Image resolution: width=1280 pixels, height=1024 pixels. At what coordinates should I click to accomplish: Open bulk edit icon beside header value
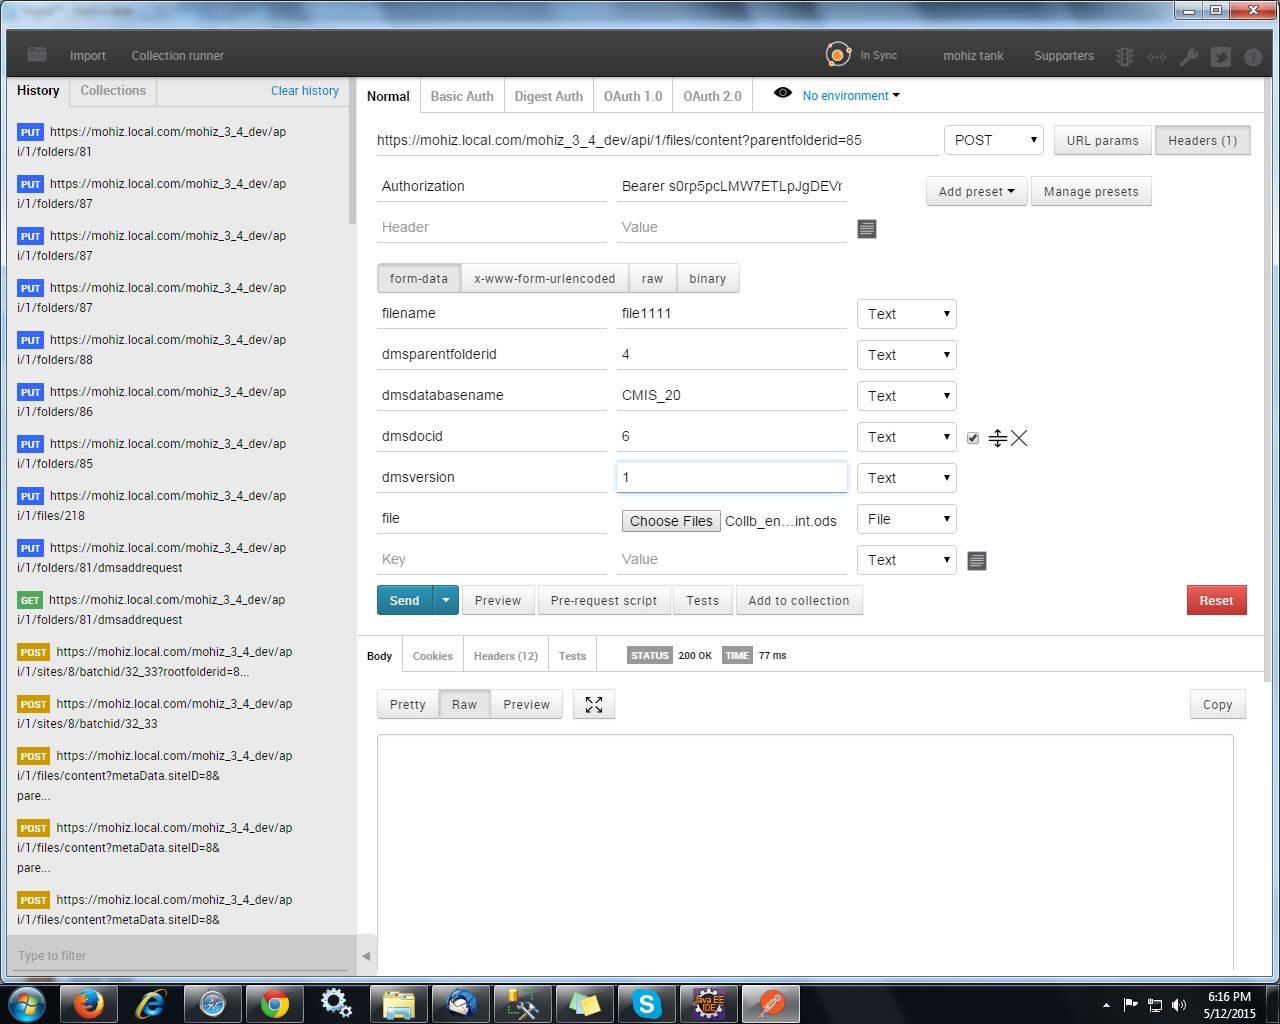867,229
